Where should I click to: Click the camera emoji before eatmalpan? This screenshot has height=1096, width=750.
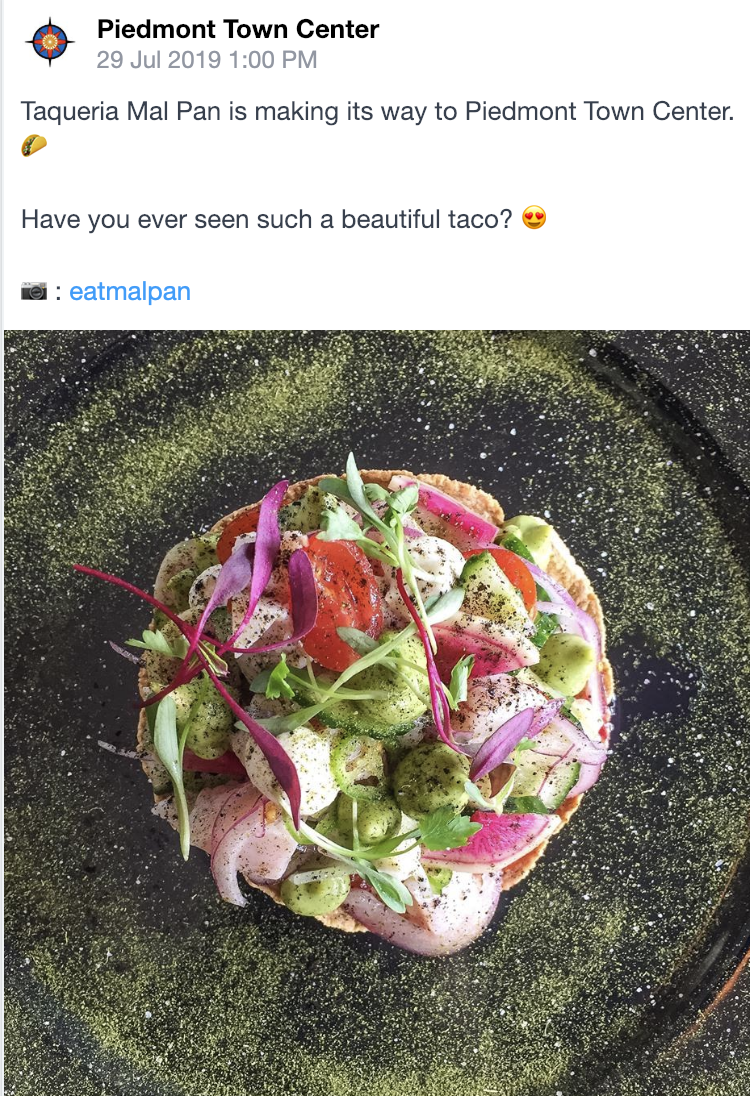coord(34,291)
